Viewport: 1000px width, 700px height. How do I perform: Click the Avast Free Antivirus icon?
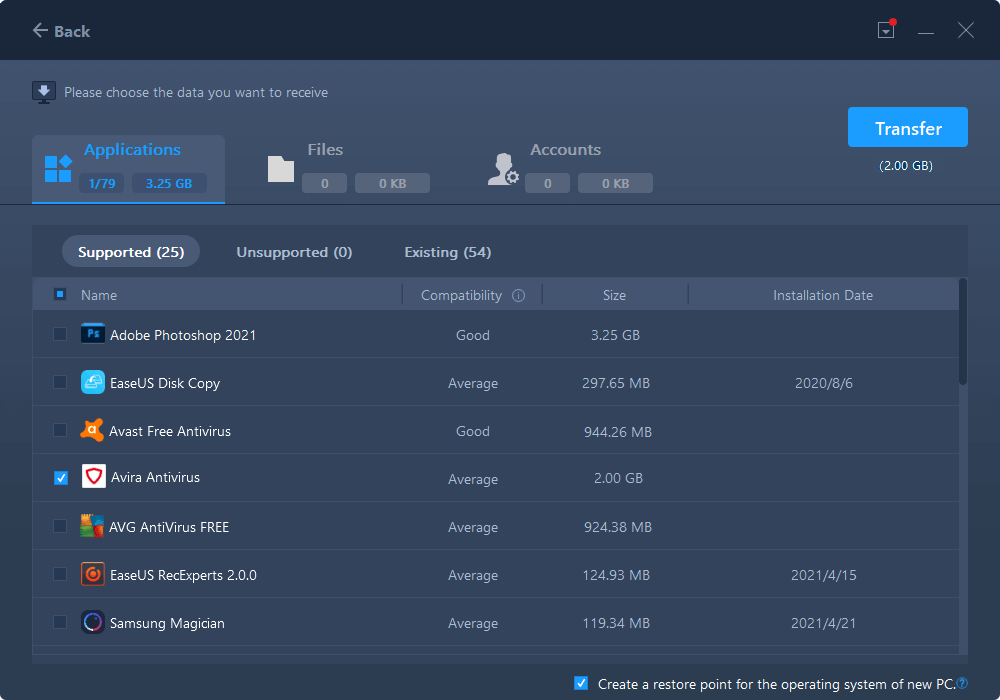coord(92,430)
